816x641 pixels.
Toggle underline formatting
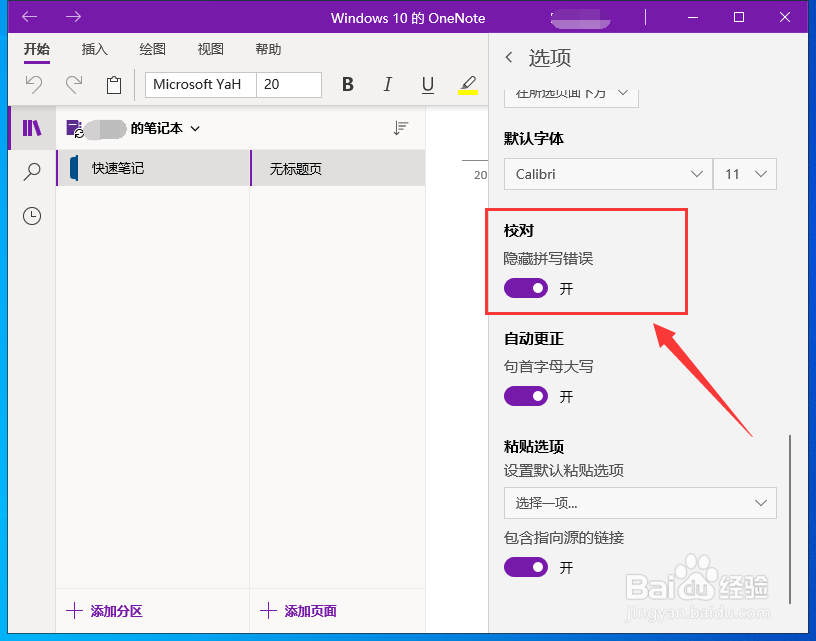point(428,85)
